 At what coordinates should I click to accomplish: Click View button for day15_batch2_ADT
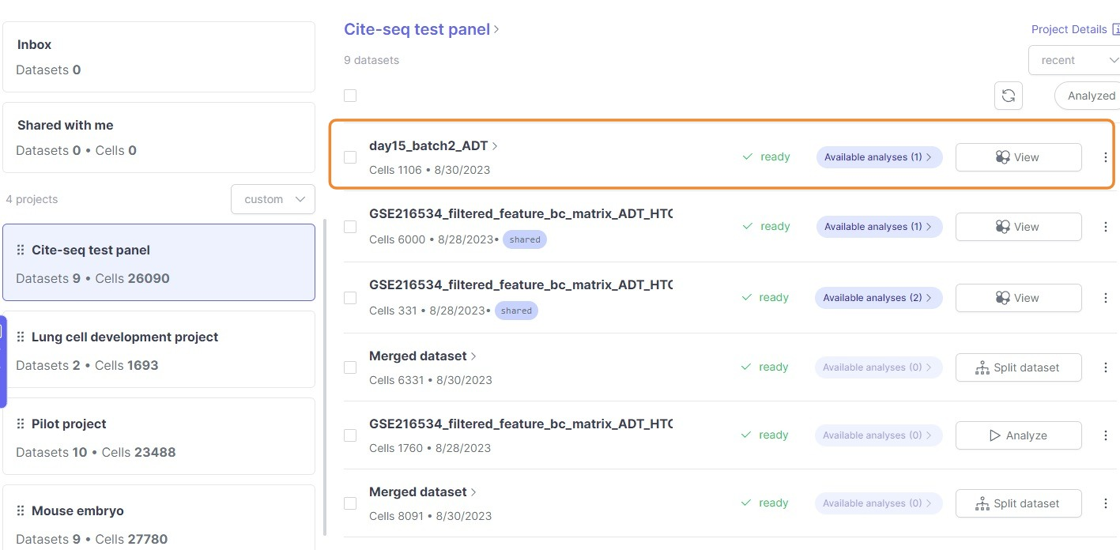[x=1018, y=157]
